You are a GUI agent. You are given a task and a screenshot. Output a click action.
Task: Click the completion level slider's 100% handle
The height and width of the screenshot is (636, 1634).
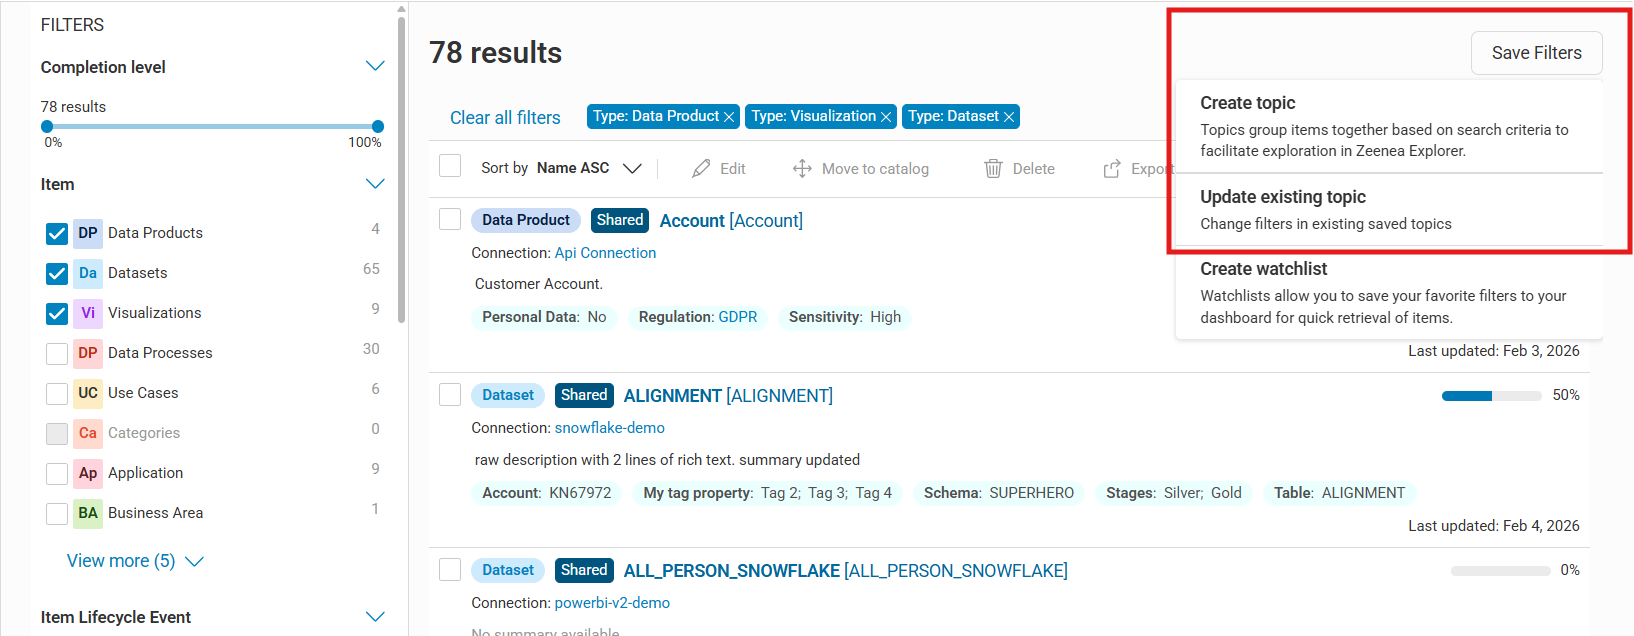tap(378, 127)
